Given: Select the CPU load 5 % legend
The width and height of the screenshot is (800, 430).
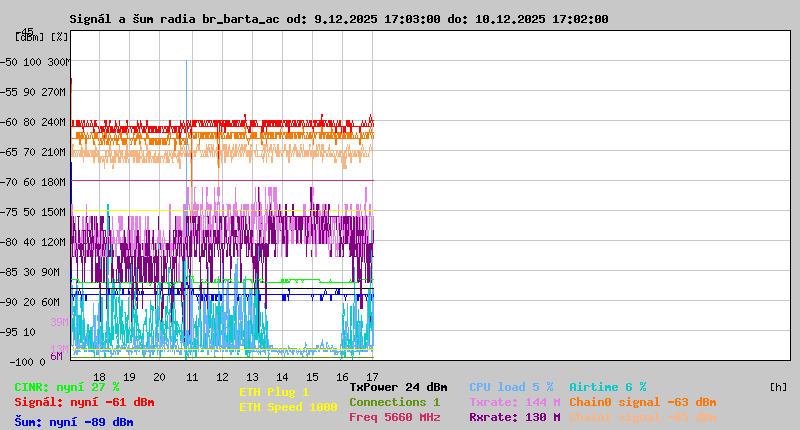Looking at the screenshot, I should tap(511, 387).
